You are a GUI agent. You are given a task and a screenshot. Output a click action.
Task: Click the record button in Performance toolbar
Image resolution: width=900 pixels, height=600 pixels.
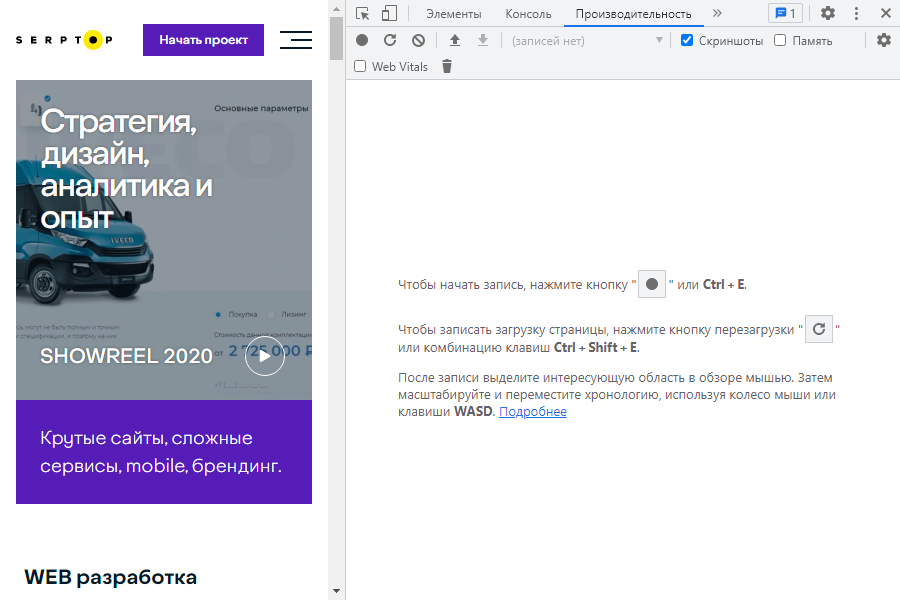pos(362,40)
